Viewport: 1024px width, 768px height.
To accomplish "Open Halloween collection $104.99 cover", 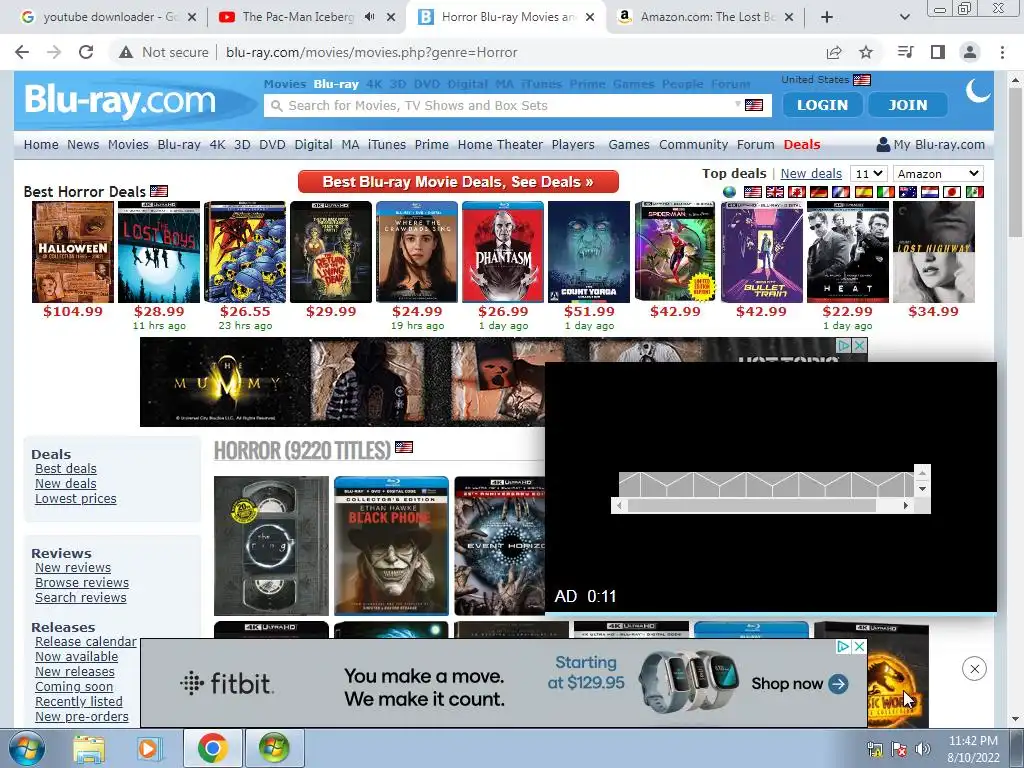I will [x=73, y=252].
